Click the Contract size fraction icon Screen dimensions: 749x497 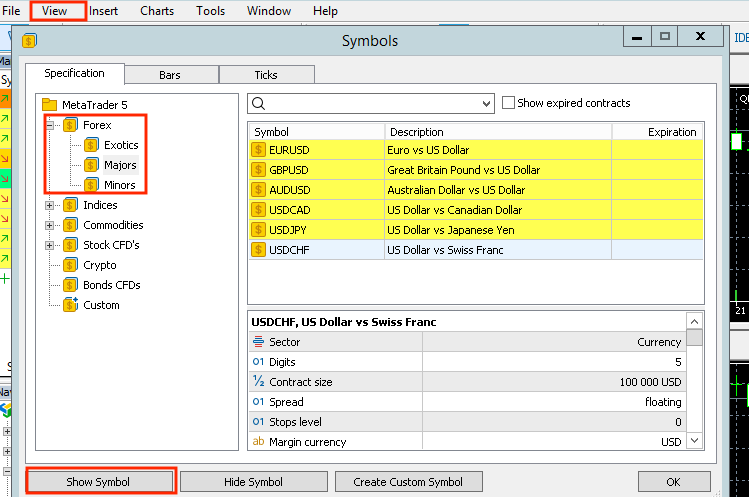(258, 381)
